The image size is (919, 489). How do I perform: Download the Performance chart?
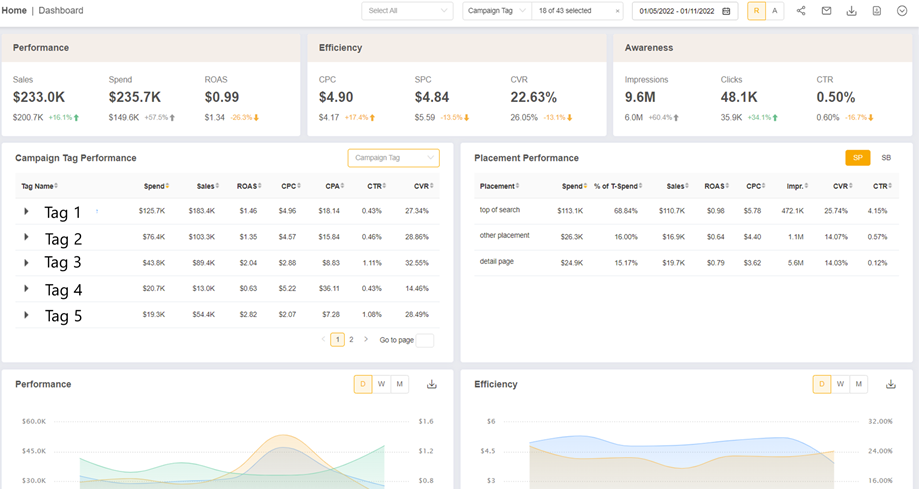point(432,384)
